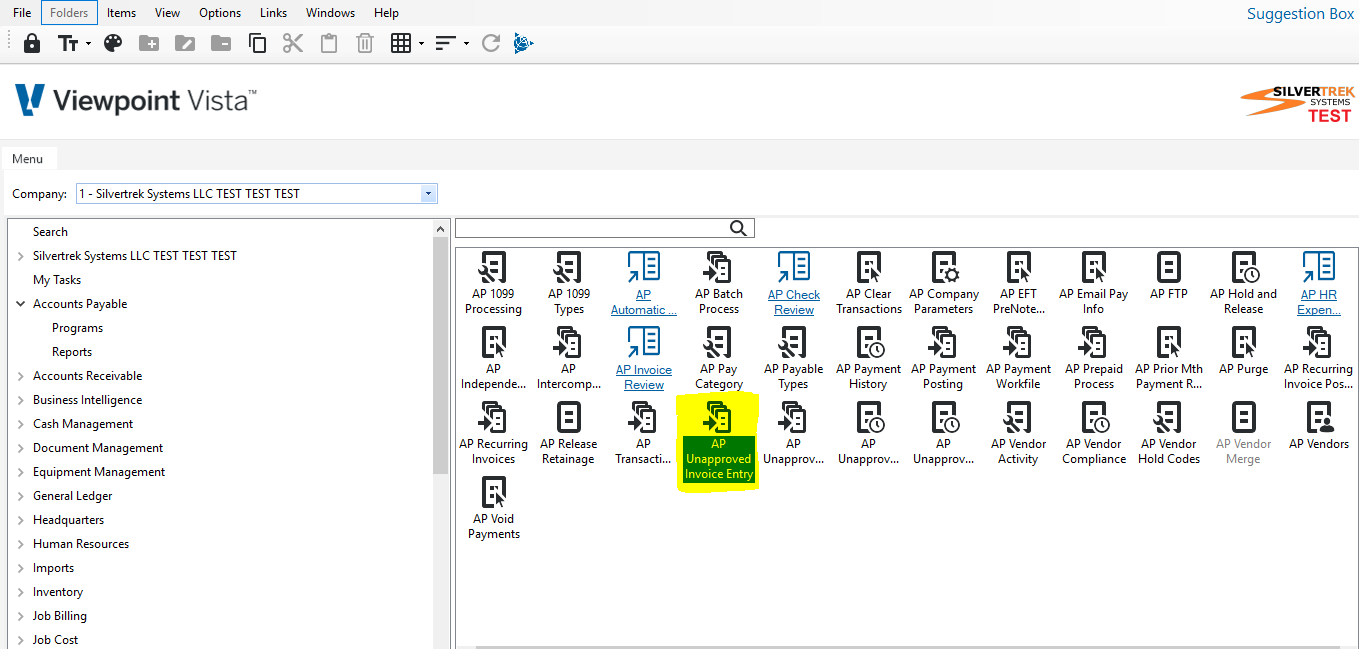The image size is (1359, 649).
Task: Open the Options menu
Action: click(220, 13)
